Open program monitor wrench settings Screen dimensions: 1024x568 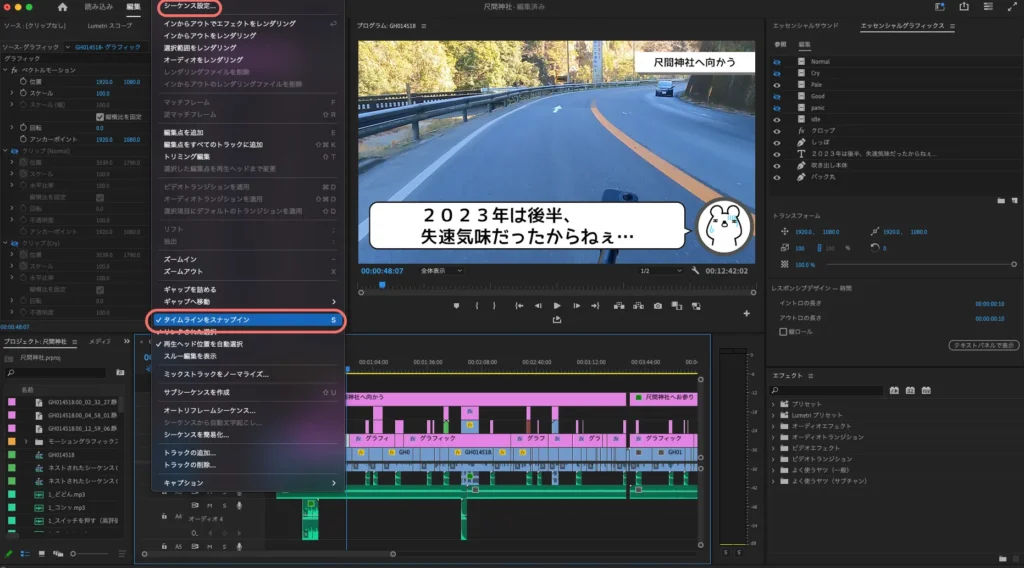click(x=696, y=270)
